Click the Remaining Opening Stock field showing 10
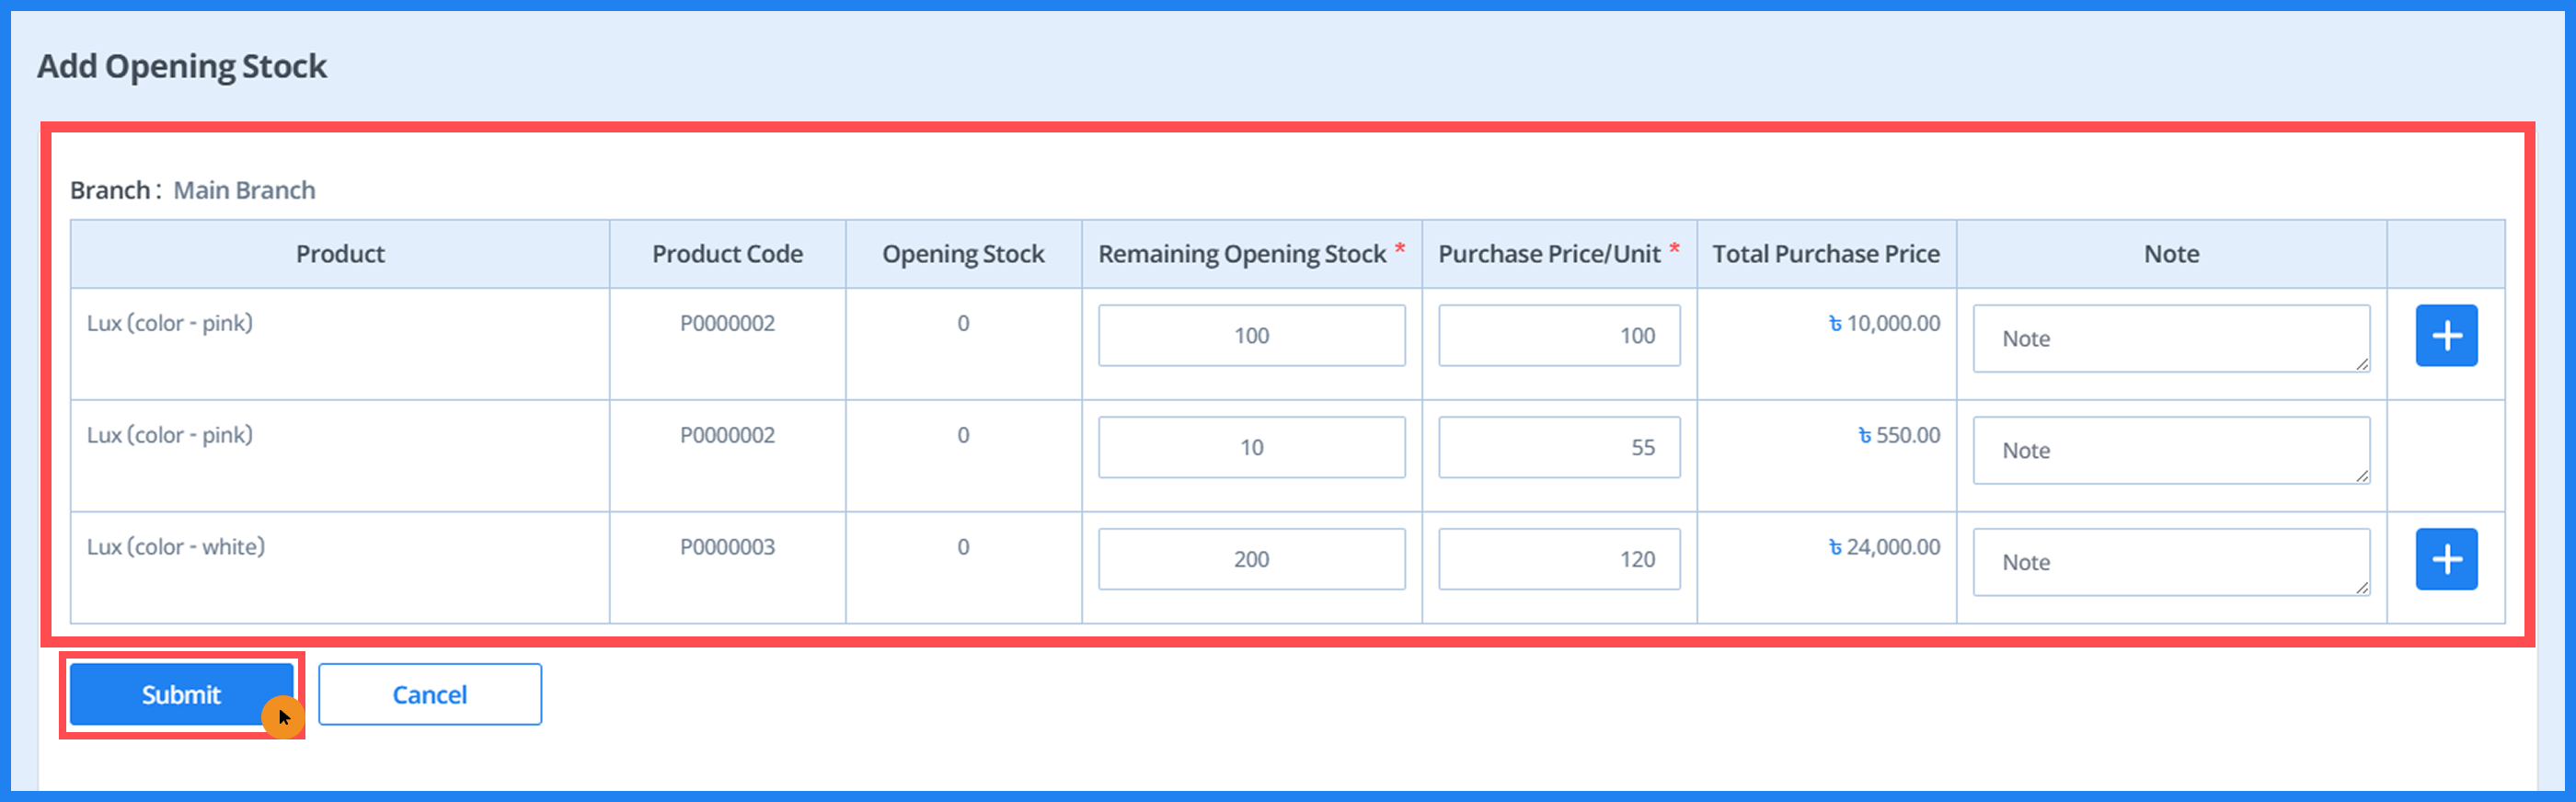The image size is (2576, 802). pos(1250,447)
